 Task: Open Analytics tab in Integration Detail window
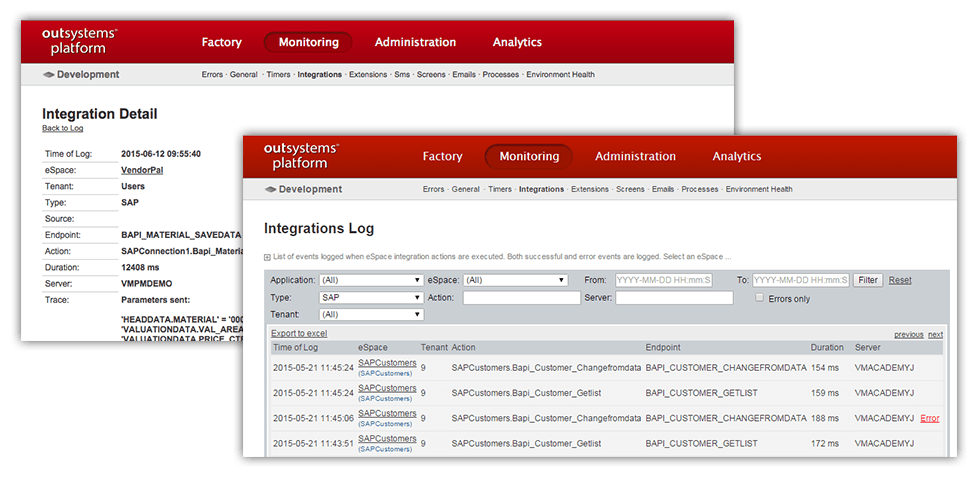tap(517, 43)
